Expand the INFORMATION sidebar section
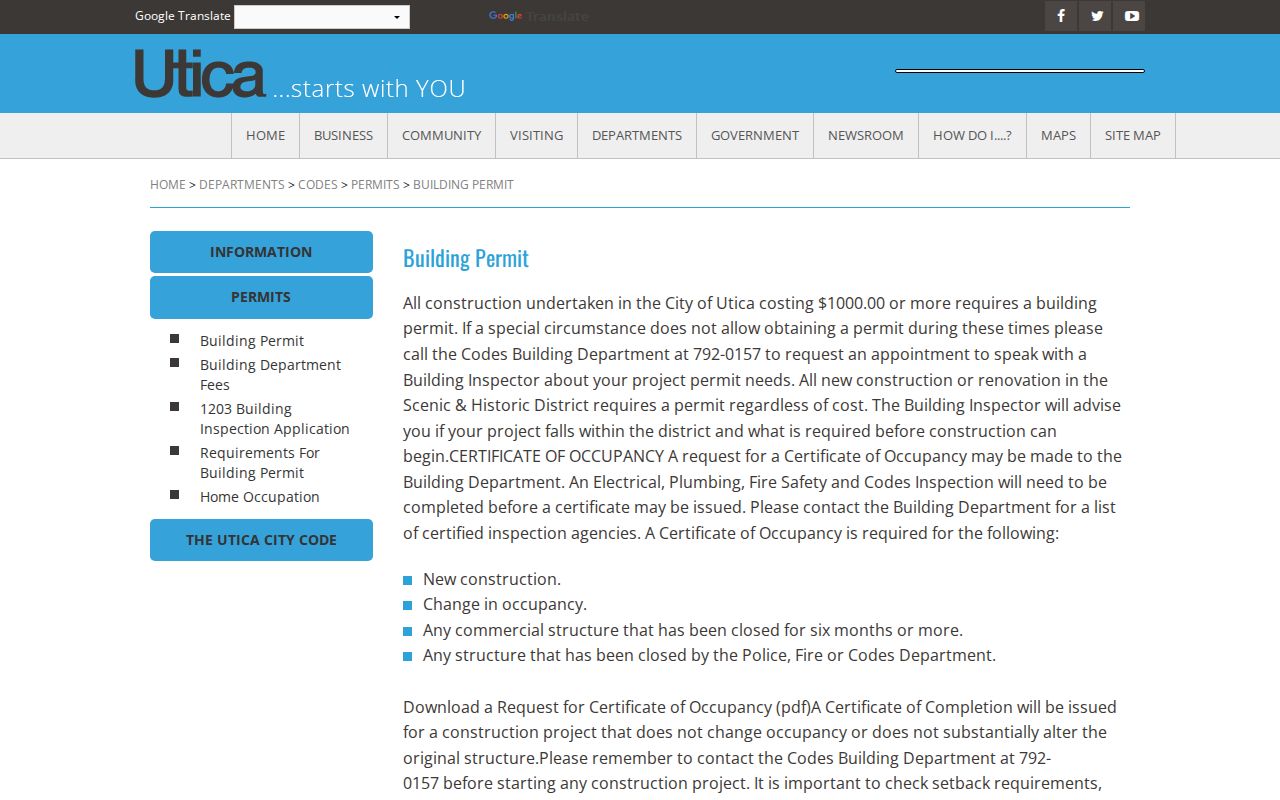The width and height of the screenshot is (1280, 800). [x=261, y=252]
